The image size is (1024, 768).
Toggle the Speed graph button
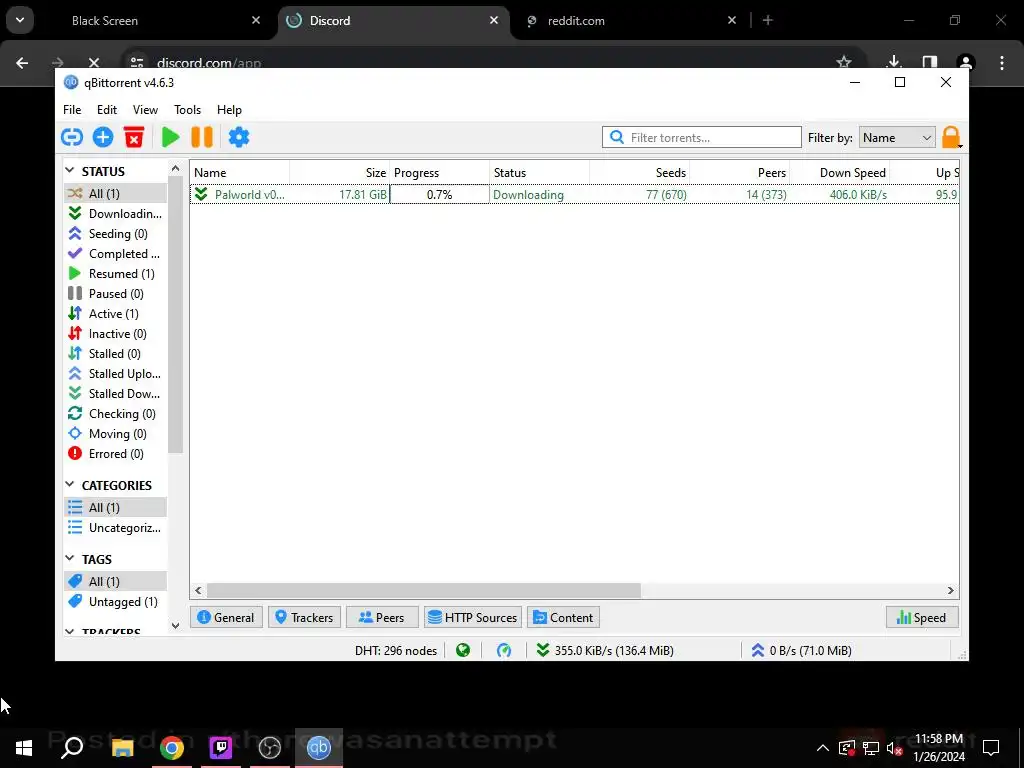(x=922, y=617)
